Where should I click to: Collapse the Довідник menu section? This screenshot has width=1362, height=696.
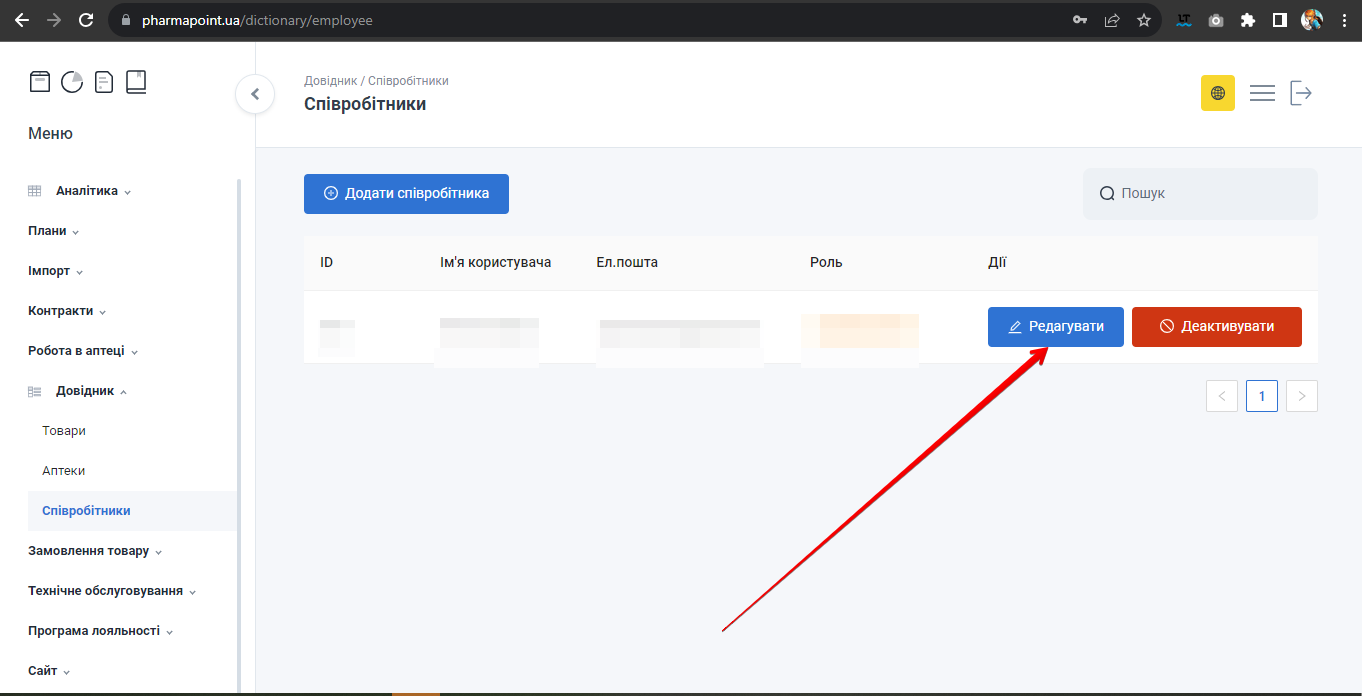click(x=85, y=391)
